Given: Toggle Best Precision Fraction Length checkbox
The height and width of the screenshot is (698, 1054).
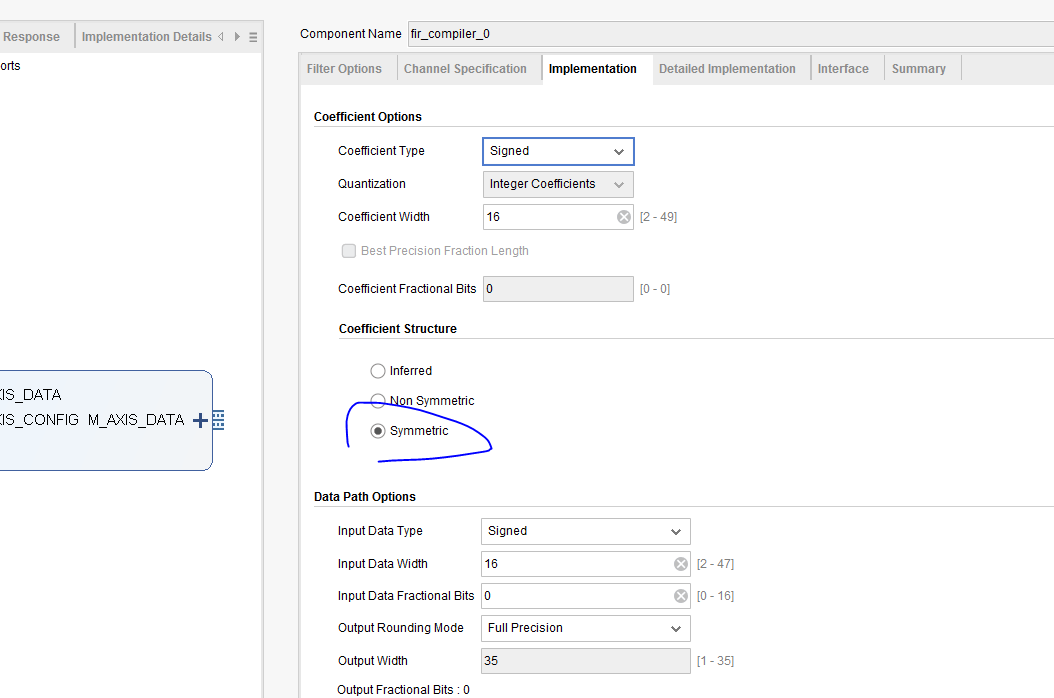Looking at the screenshot, I should click(x=348, y=251).
